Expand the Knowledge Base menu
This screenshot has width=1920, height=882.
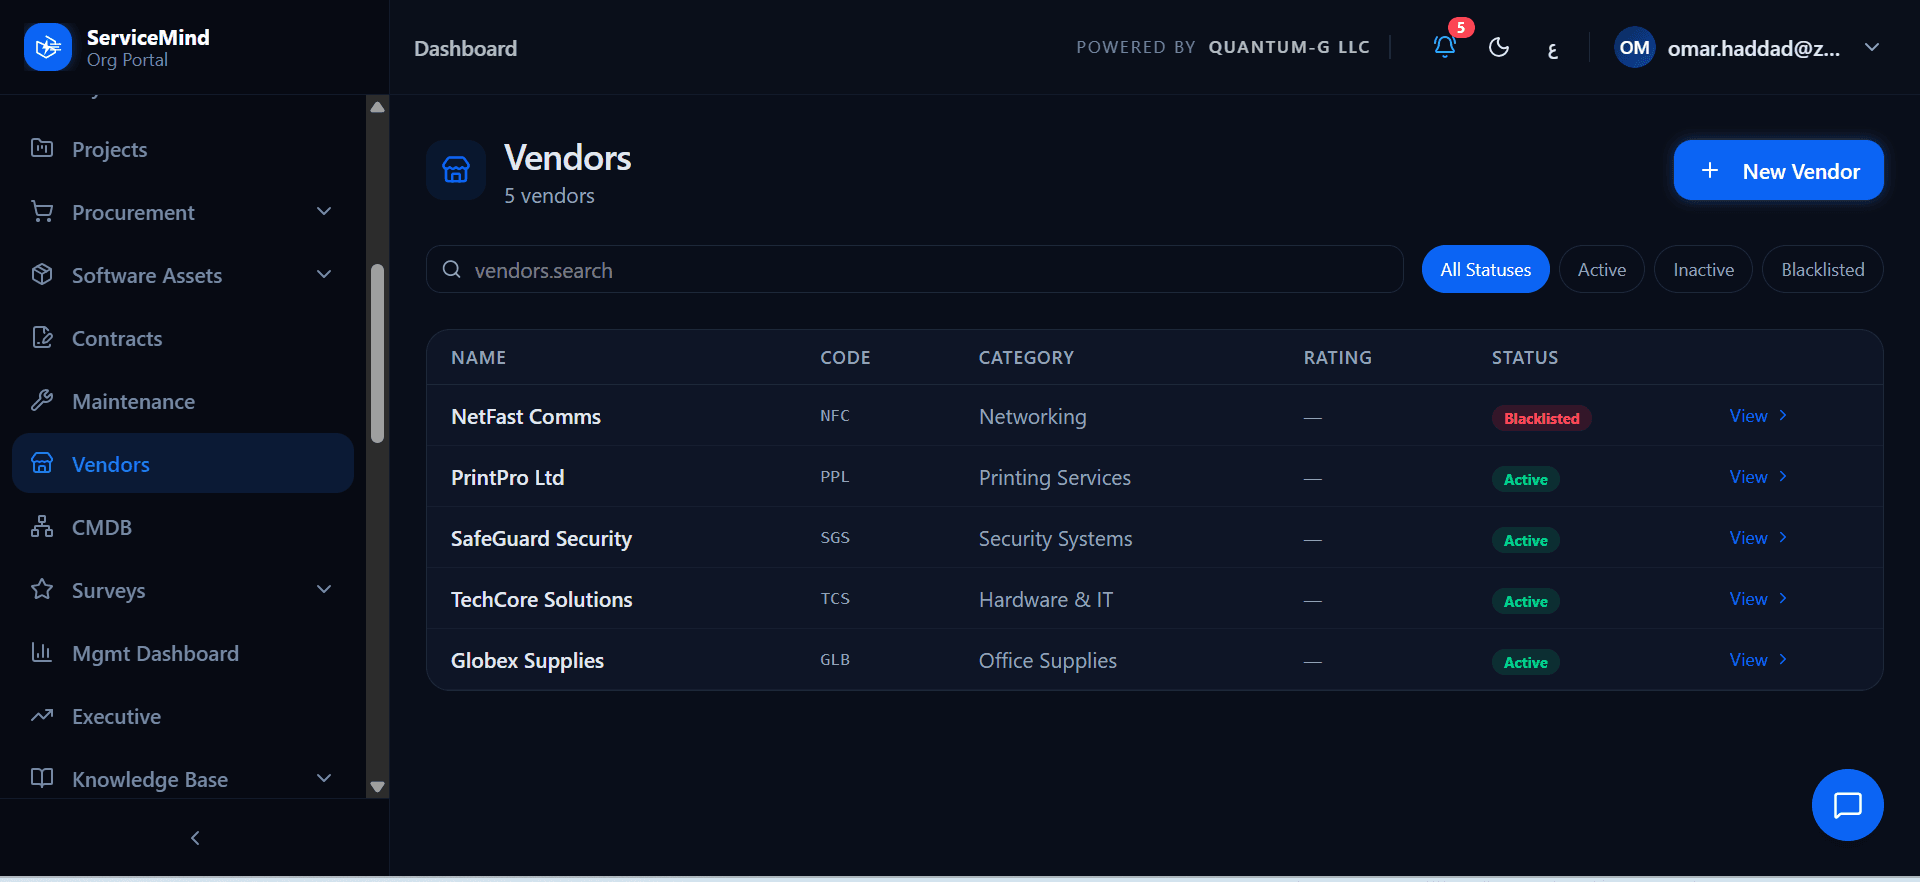[x=324, y=778]
